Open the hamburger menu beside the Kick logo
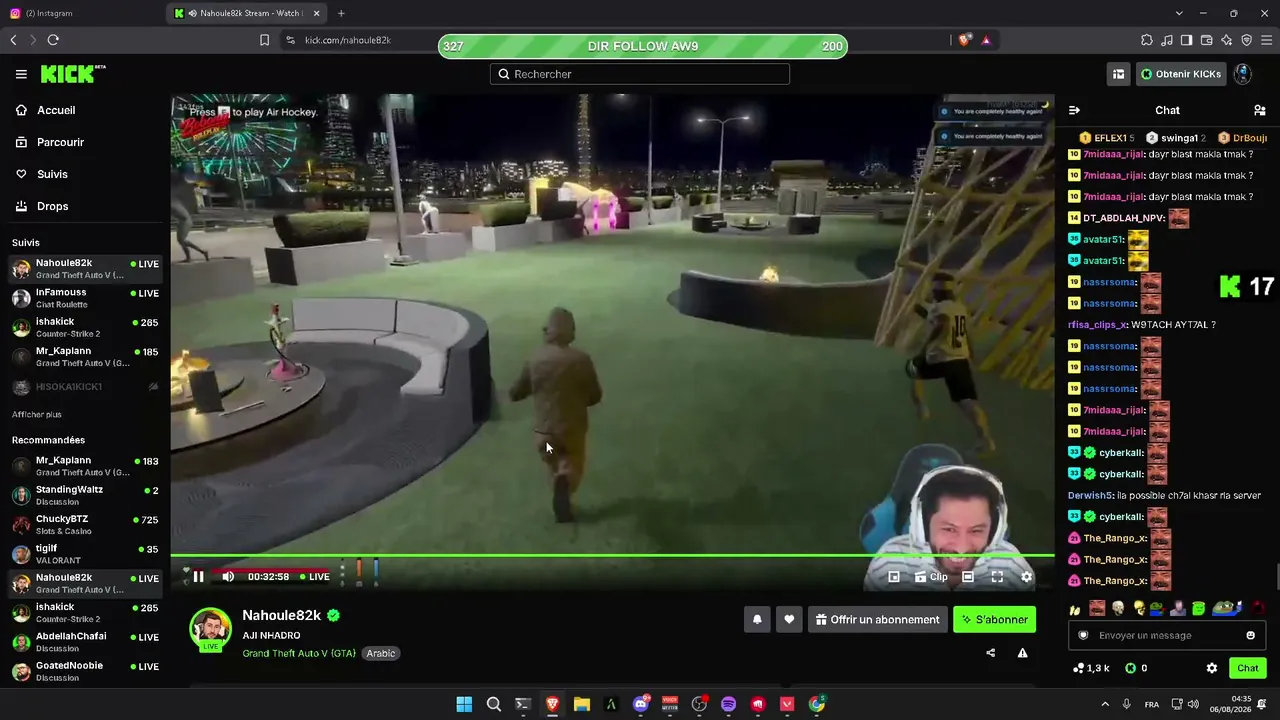1280x720 pixels. [21, 74]
